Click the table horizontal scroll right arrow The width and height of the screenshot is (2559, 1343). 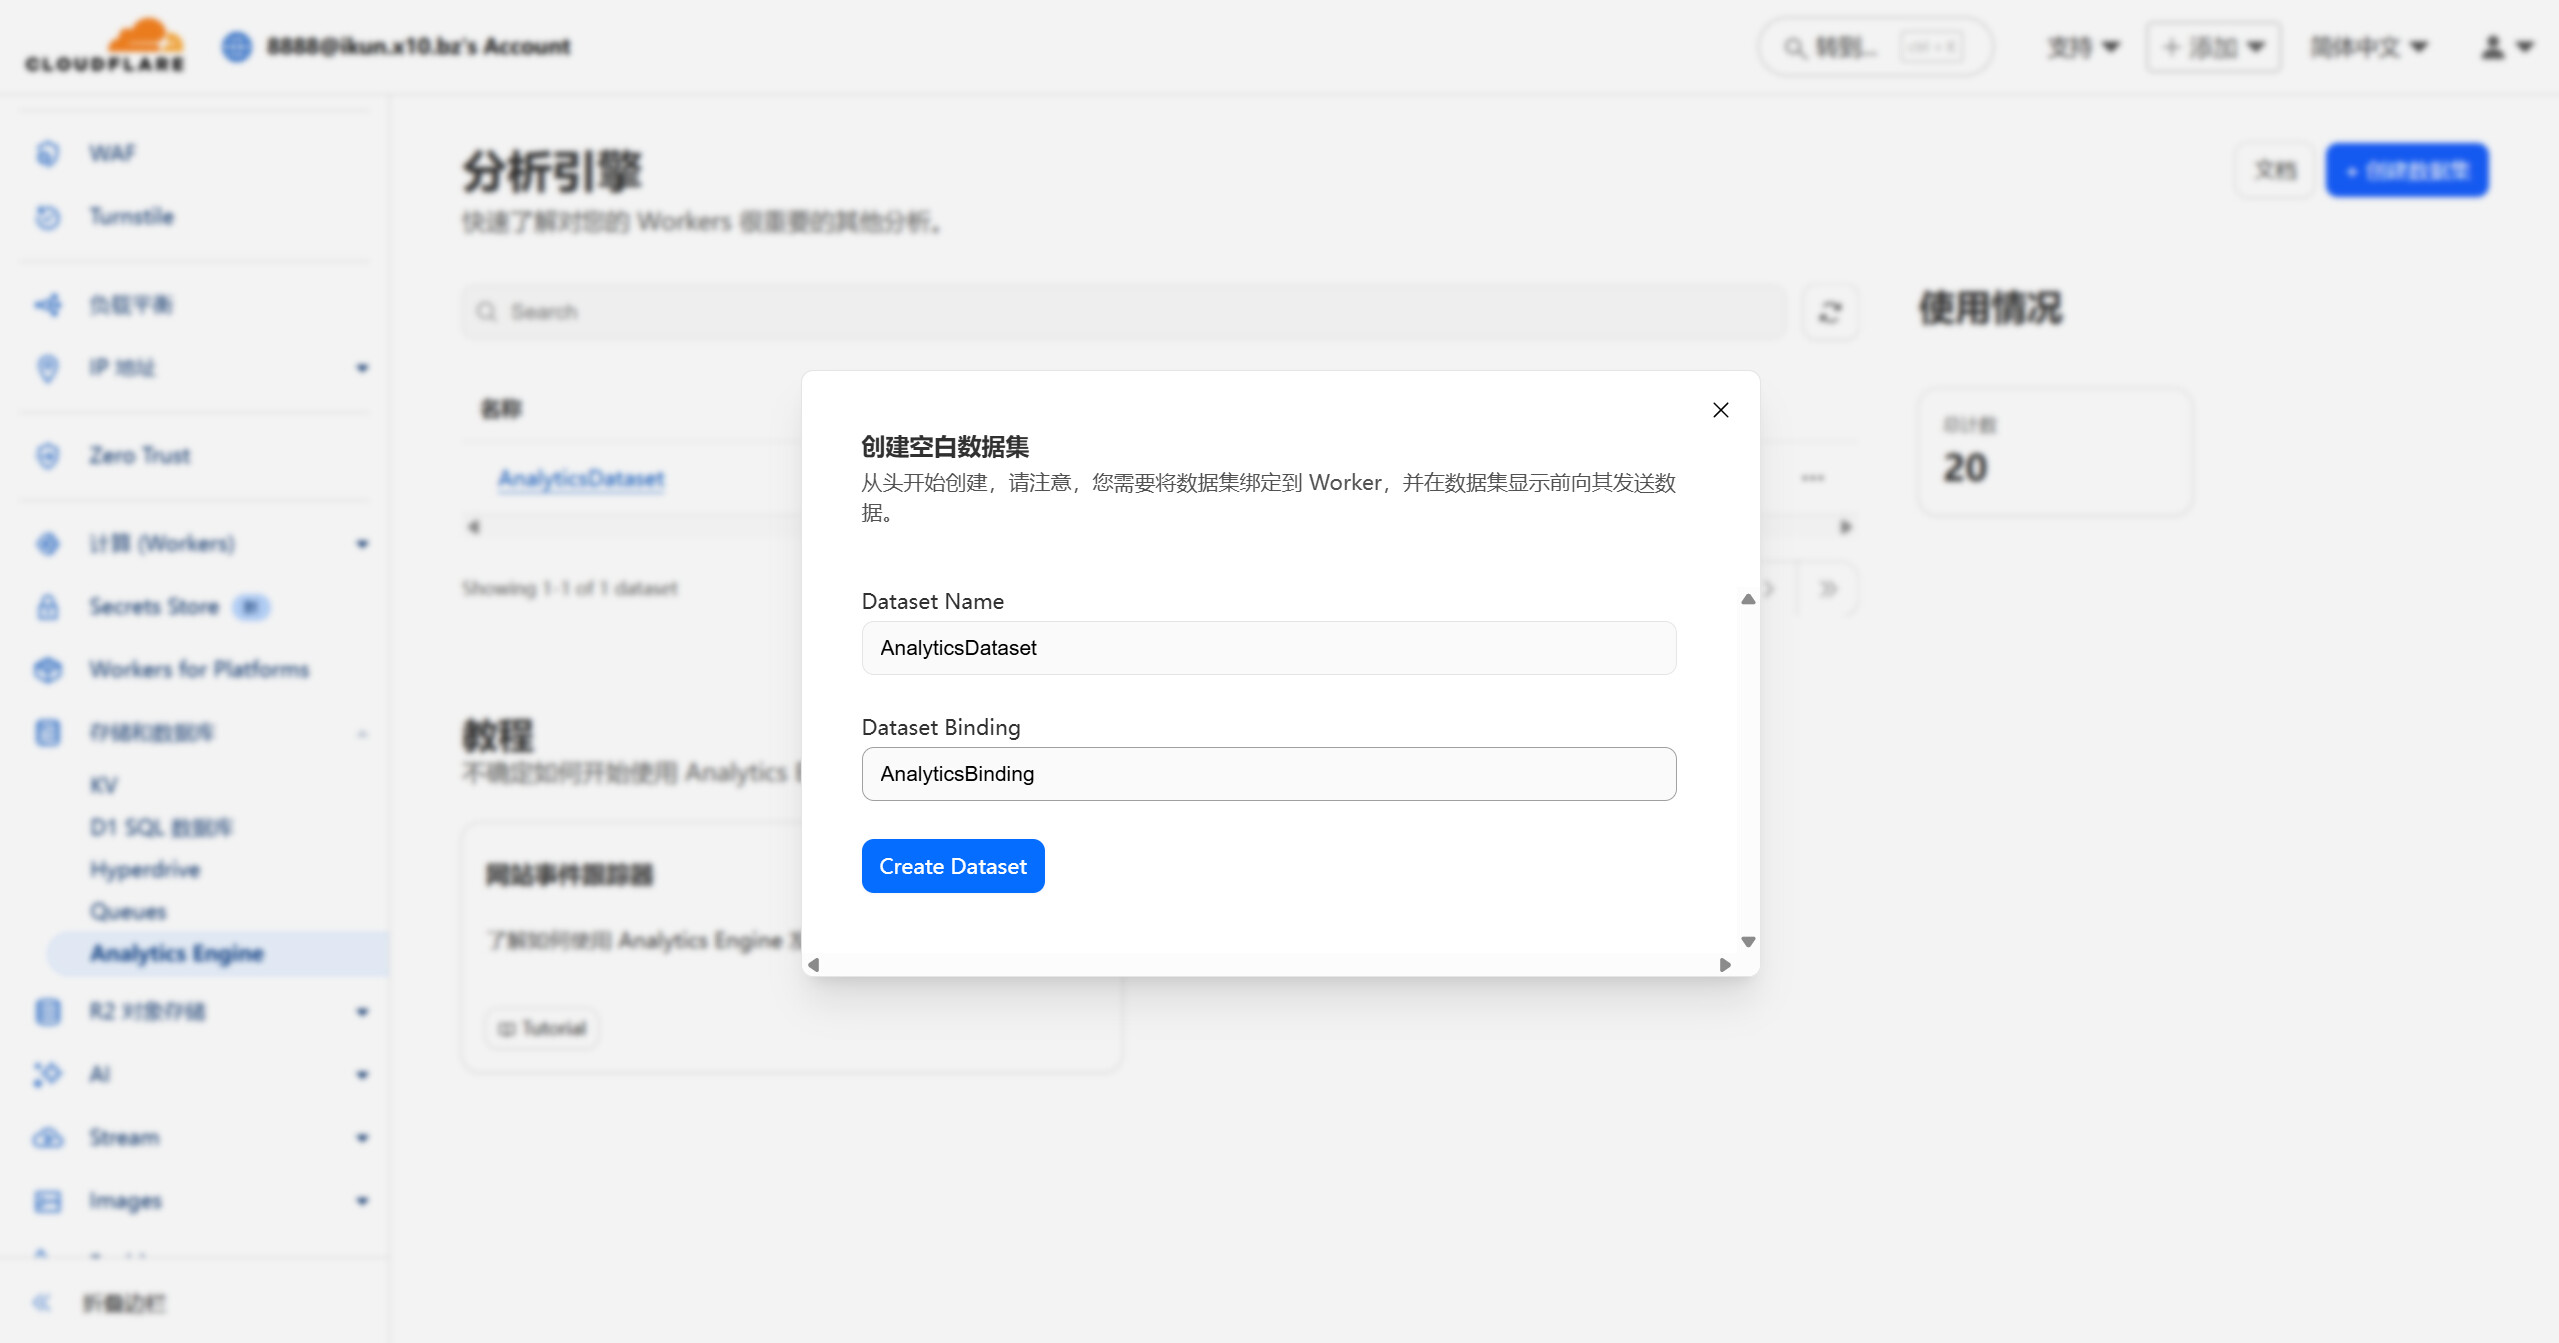[1845, 526]
